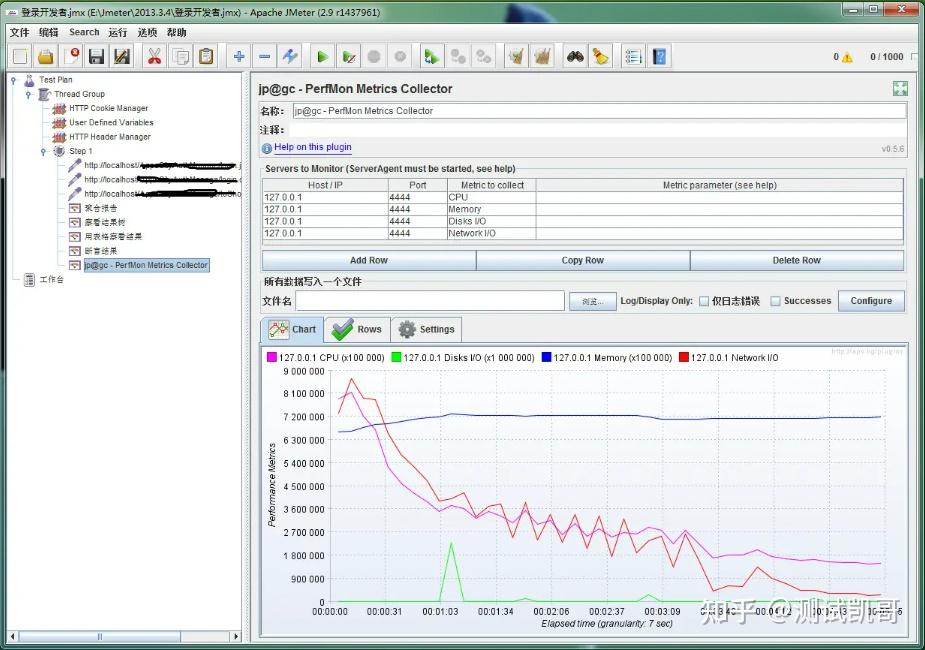This screenshot has width=925, height=650.
Task: Switch to the Settings tab
Action: 426,329
